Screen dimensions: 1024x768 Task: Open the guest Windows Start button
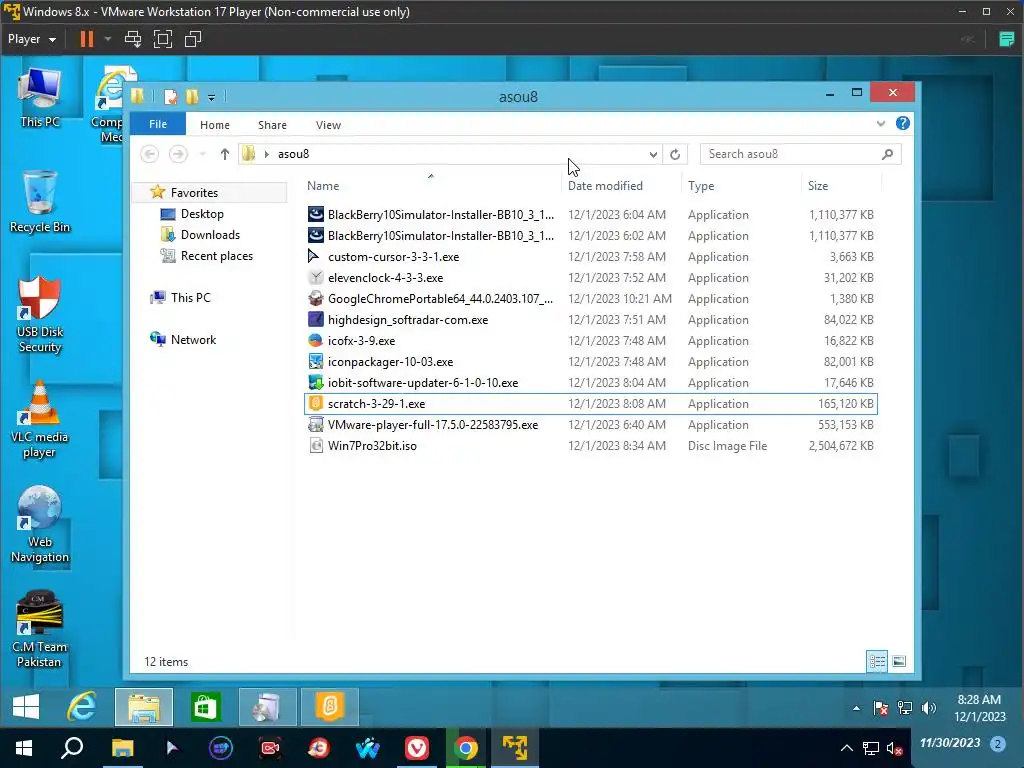[x=26, y=707]
